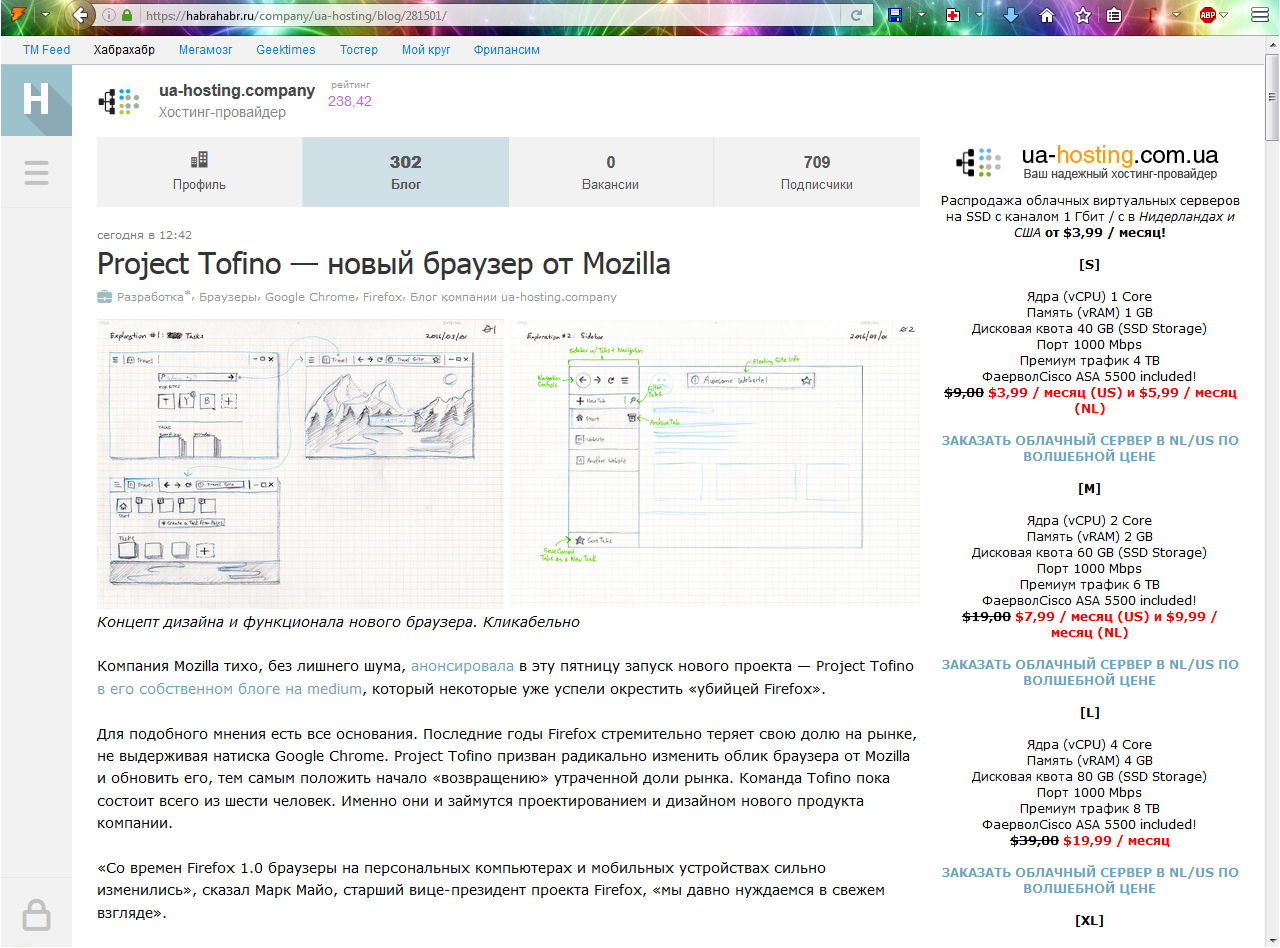Open TM Feed in the top navigation
The width and height of the screenshot is (1280, 948).
pyautogui.click(x=47, y=50)
